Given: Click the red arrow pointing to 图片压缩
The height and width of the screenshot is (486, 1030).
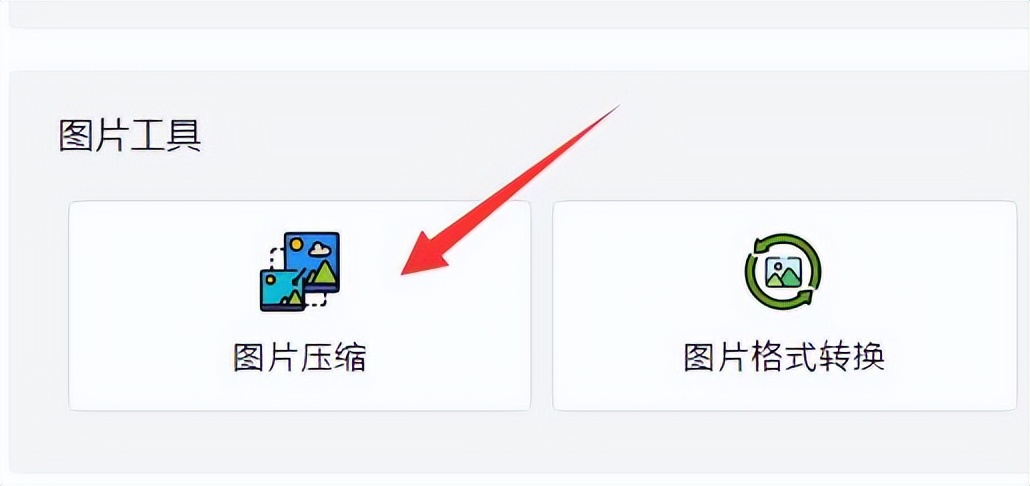Looking at the screenshot, I should coord(510,190).
